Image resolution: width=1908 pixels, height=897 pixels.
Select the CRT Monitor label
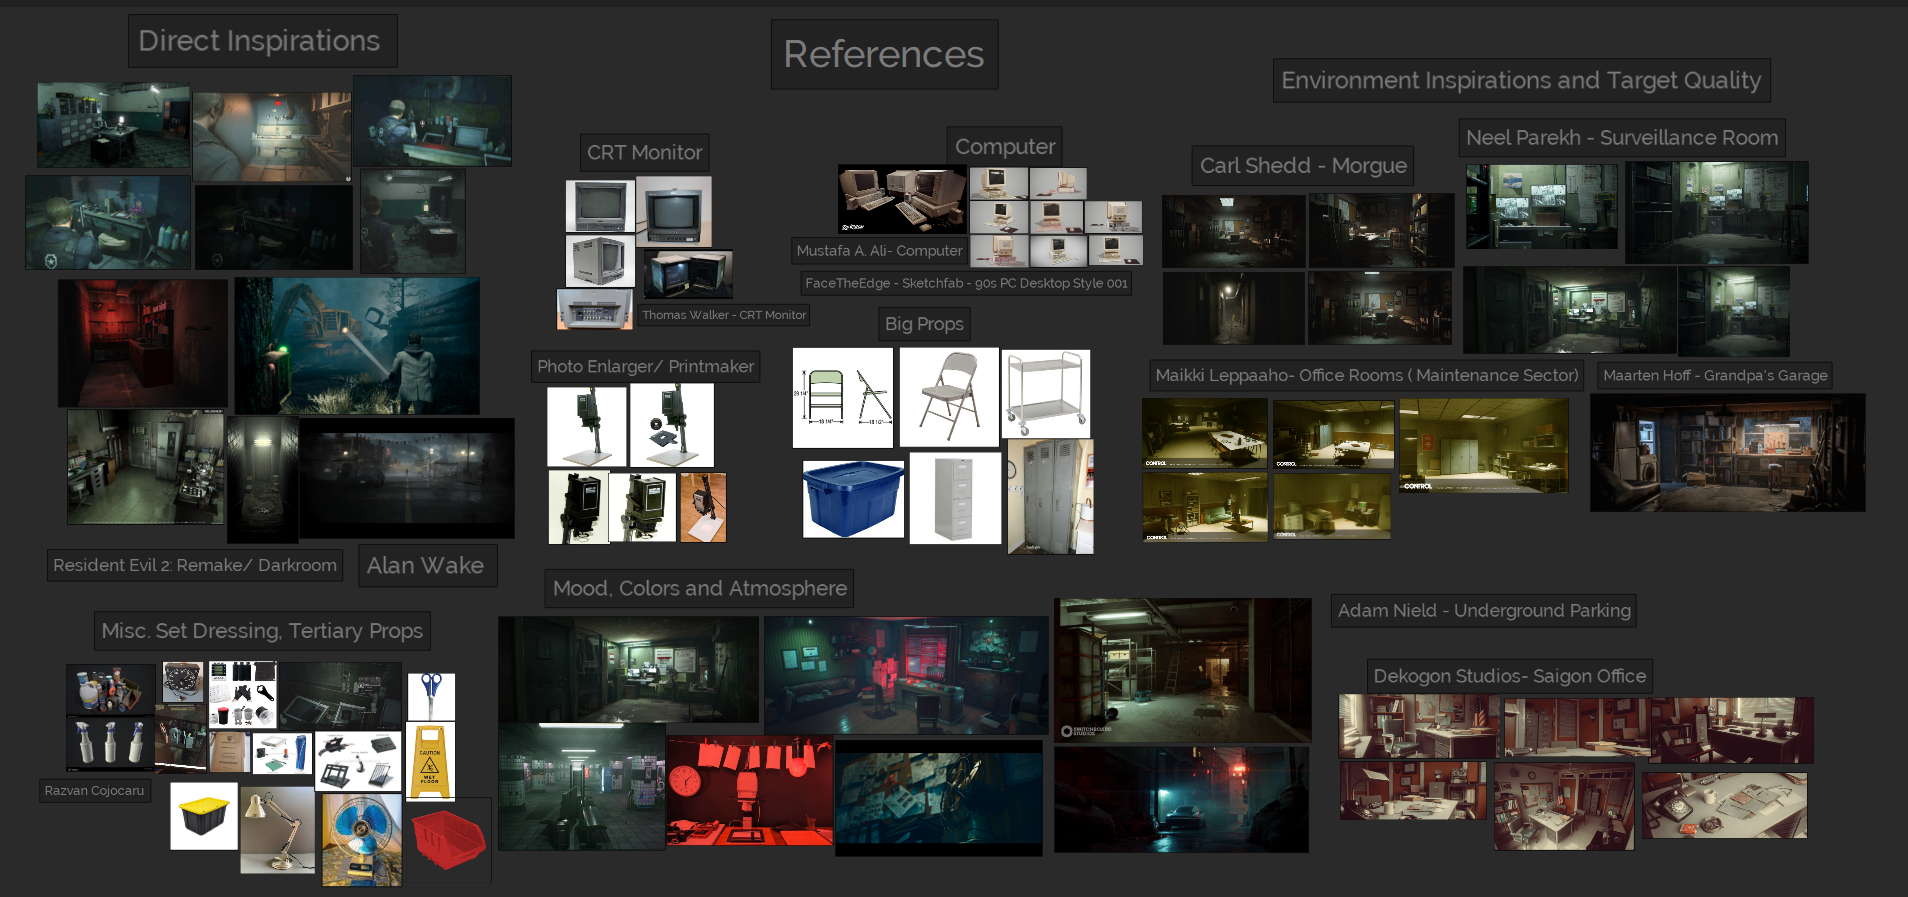coord(645,153)
